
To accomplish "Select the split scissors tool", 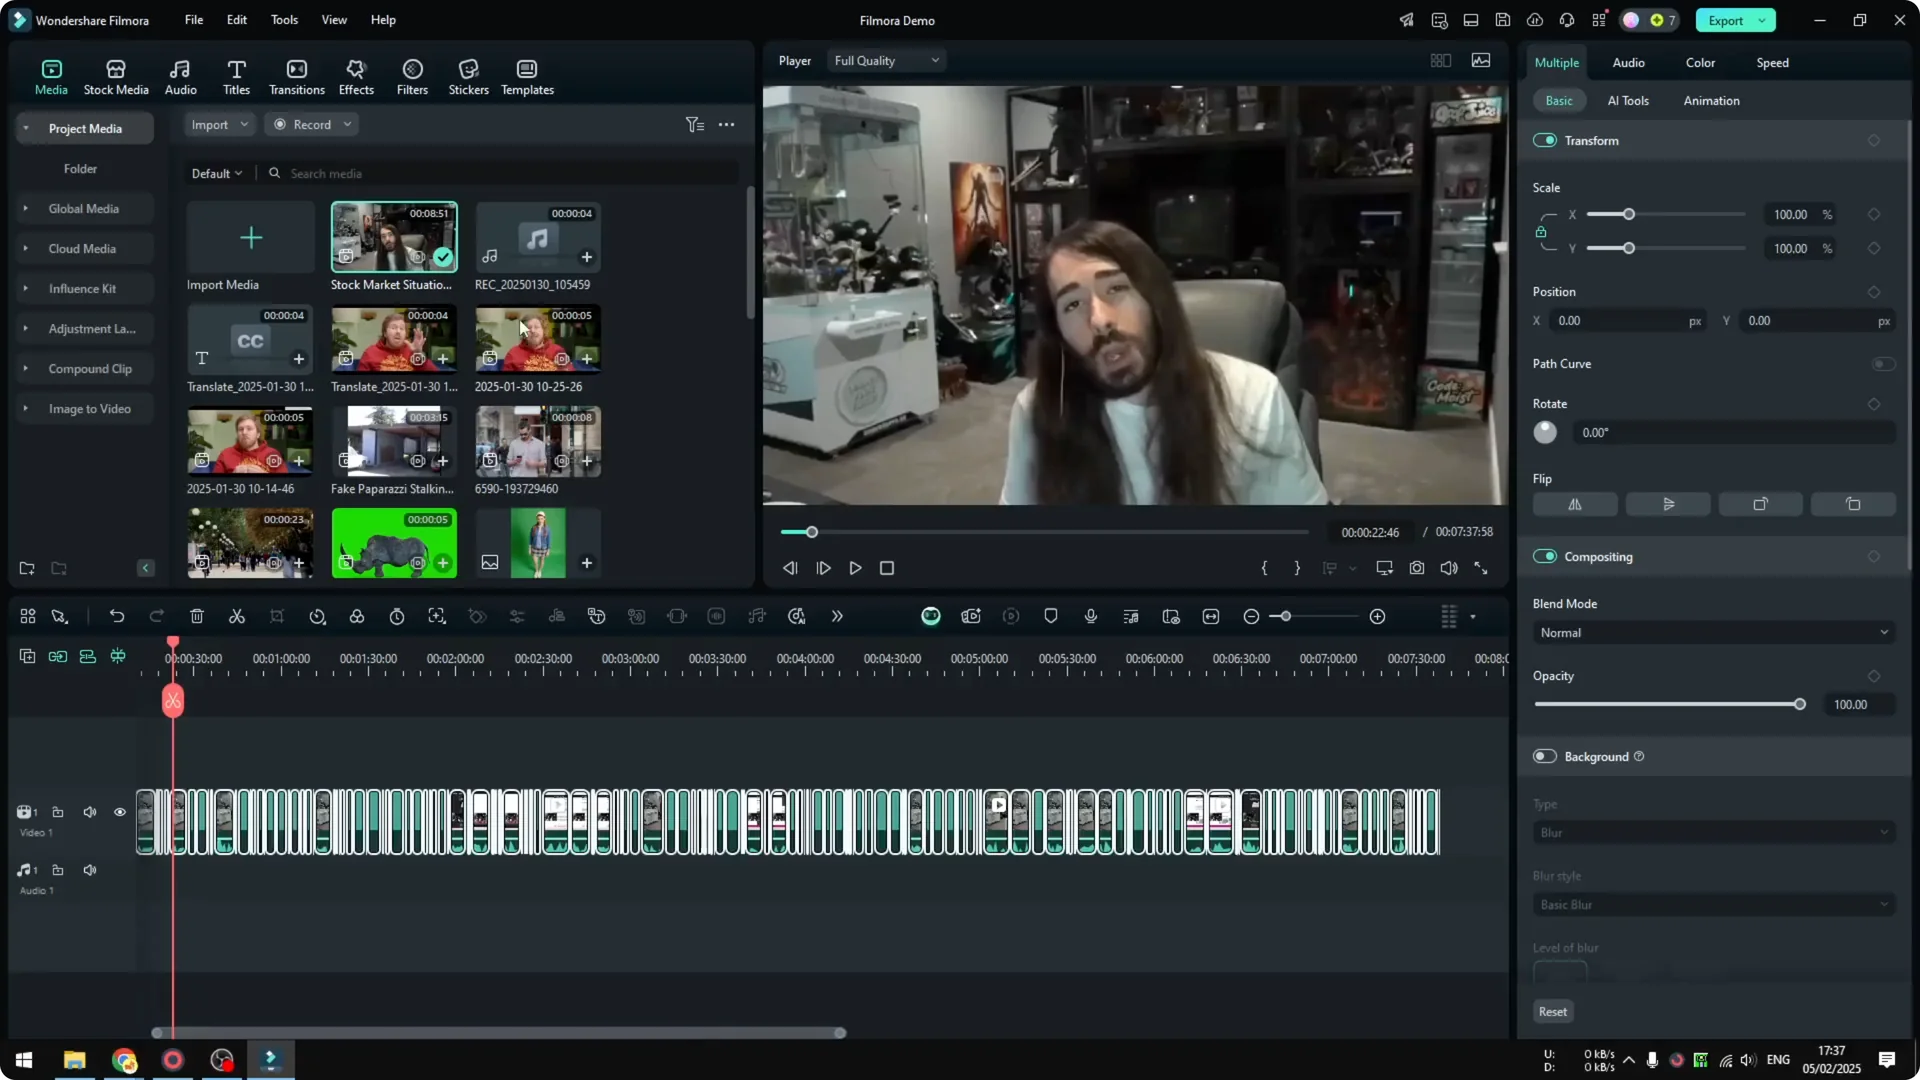I will pyautogui.click(x=237, y=617).
